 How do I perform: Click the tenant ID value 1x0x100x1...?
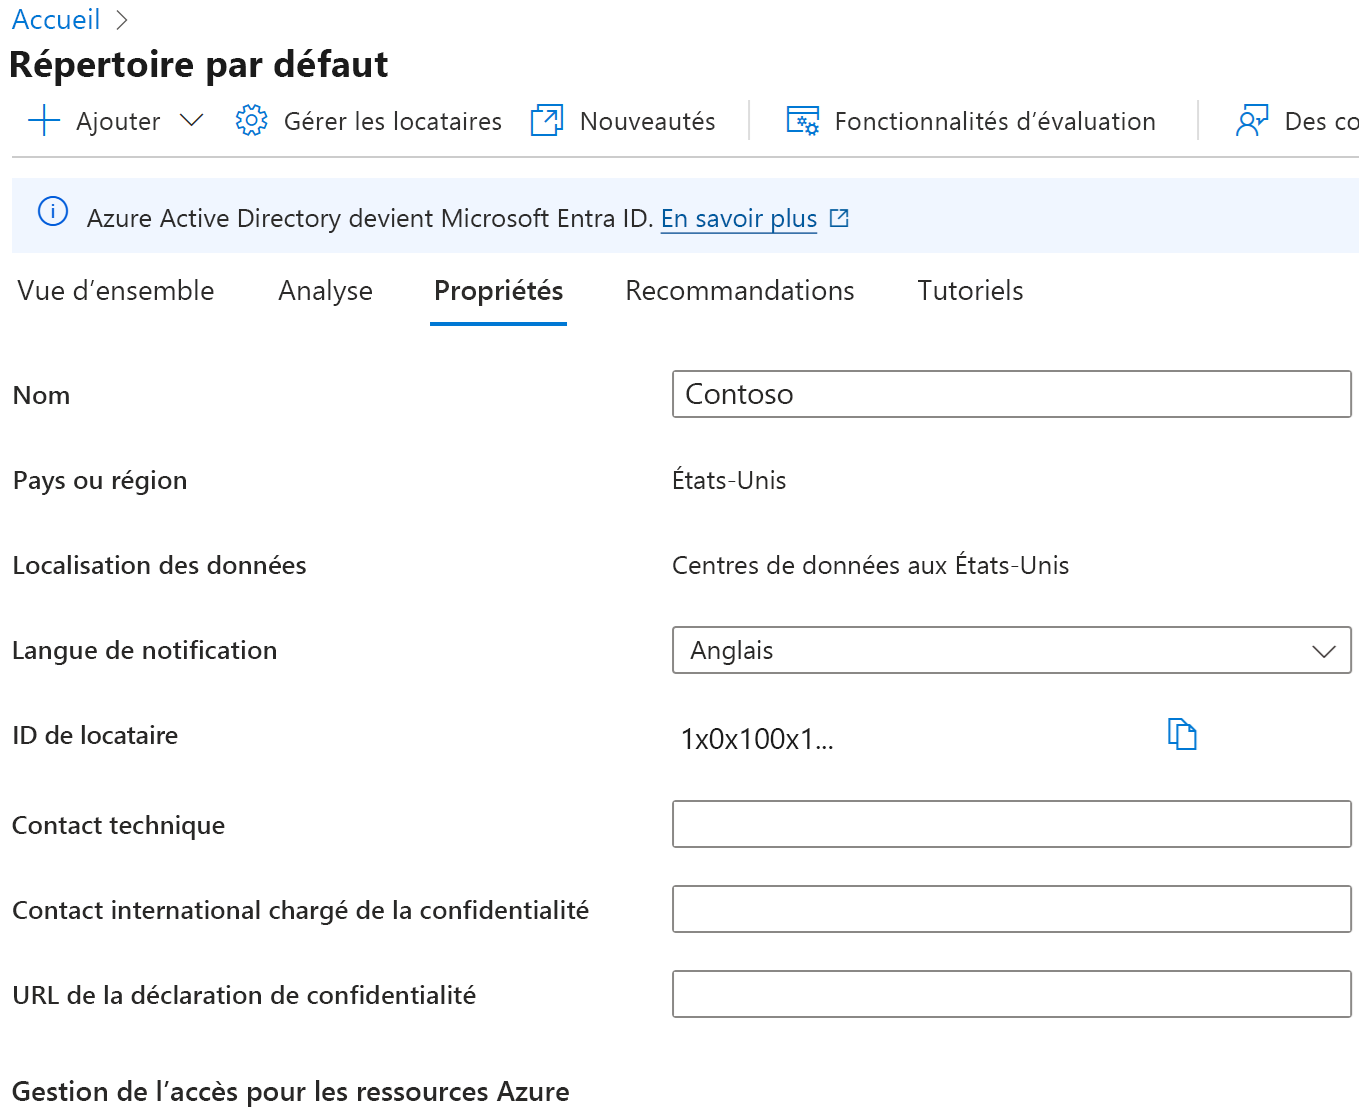tap(757, 739)
